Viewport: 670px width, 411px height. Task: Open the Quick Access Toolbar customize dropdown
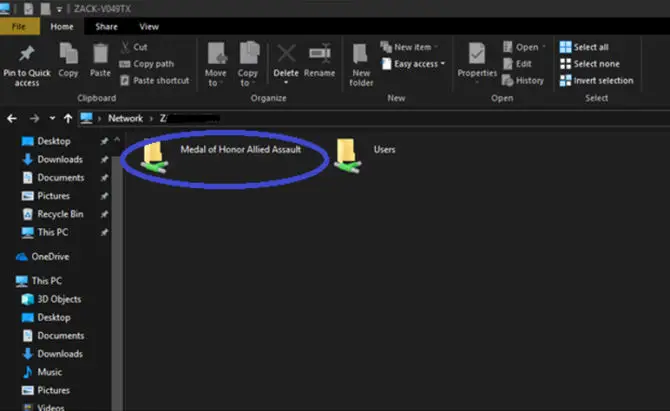(59, 9)
